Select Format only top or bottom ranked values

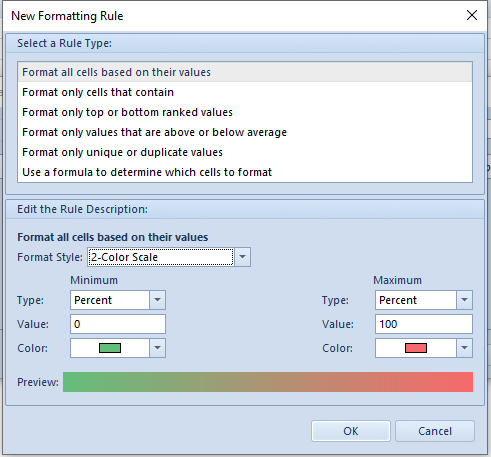pyautogui.click(x=245, y=112)
